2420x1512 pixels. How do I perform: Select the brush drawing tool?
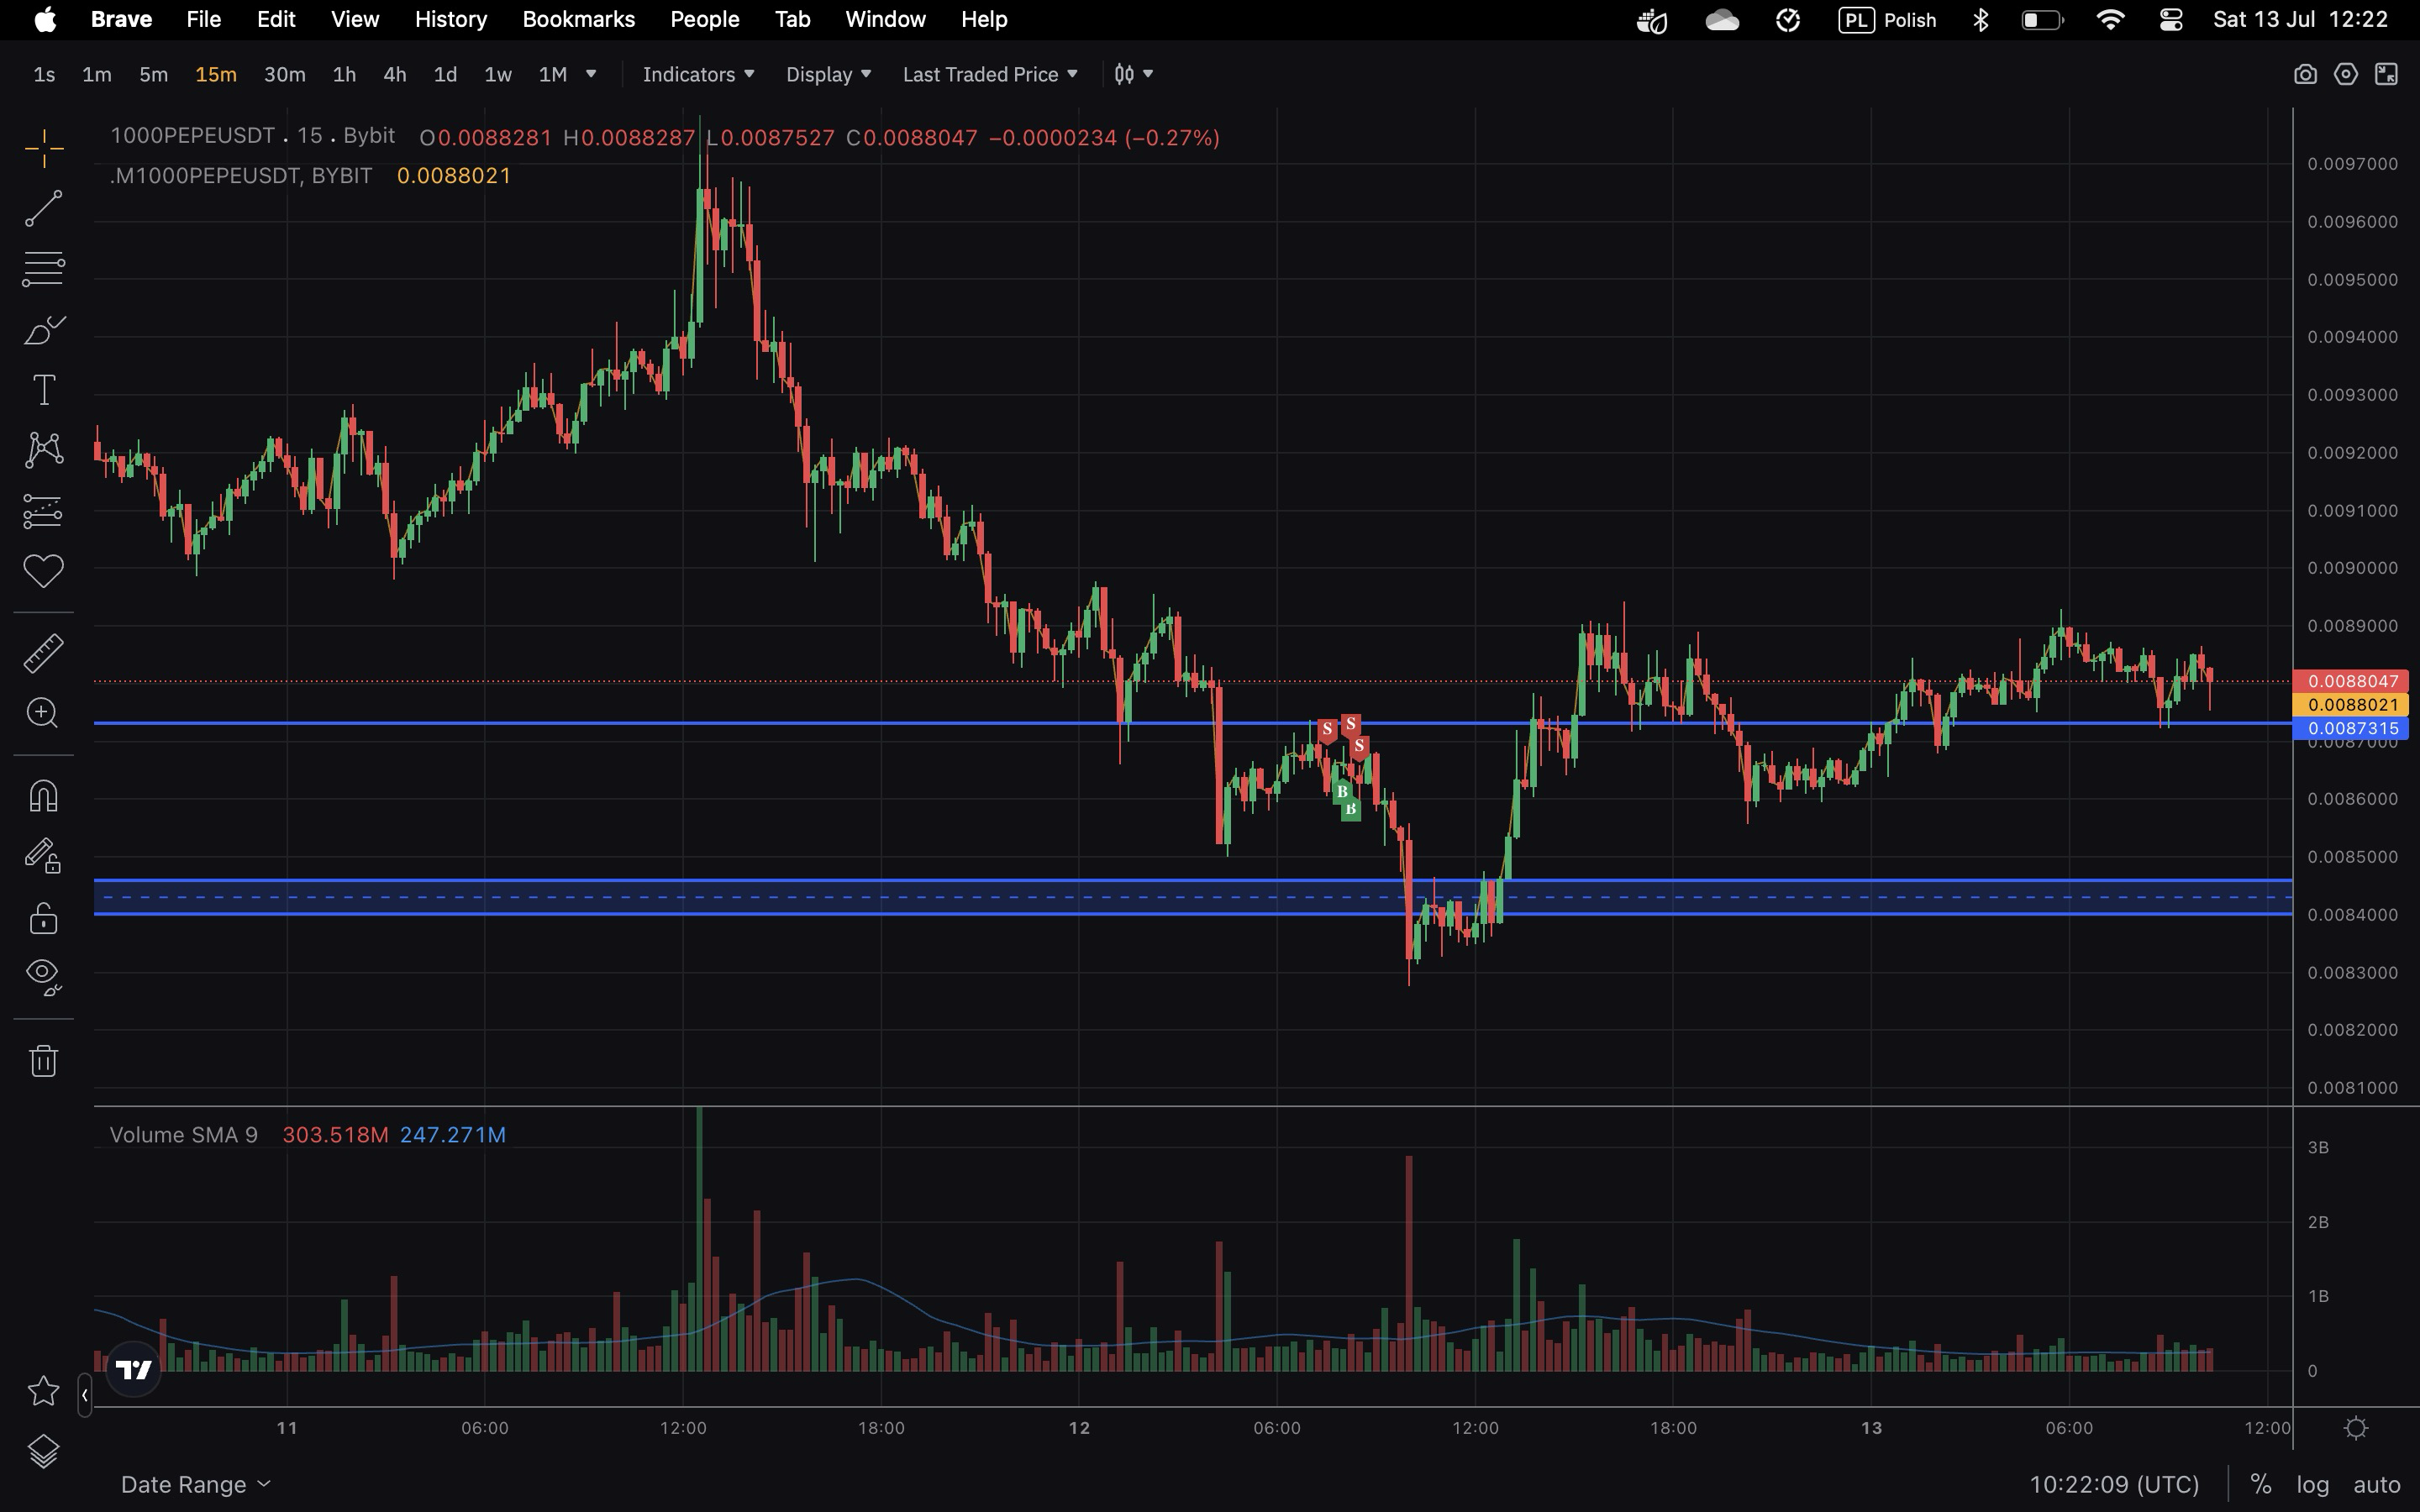click(x=44, y=329)
